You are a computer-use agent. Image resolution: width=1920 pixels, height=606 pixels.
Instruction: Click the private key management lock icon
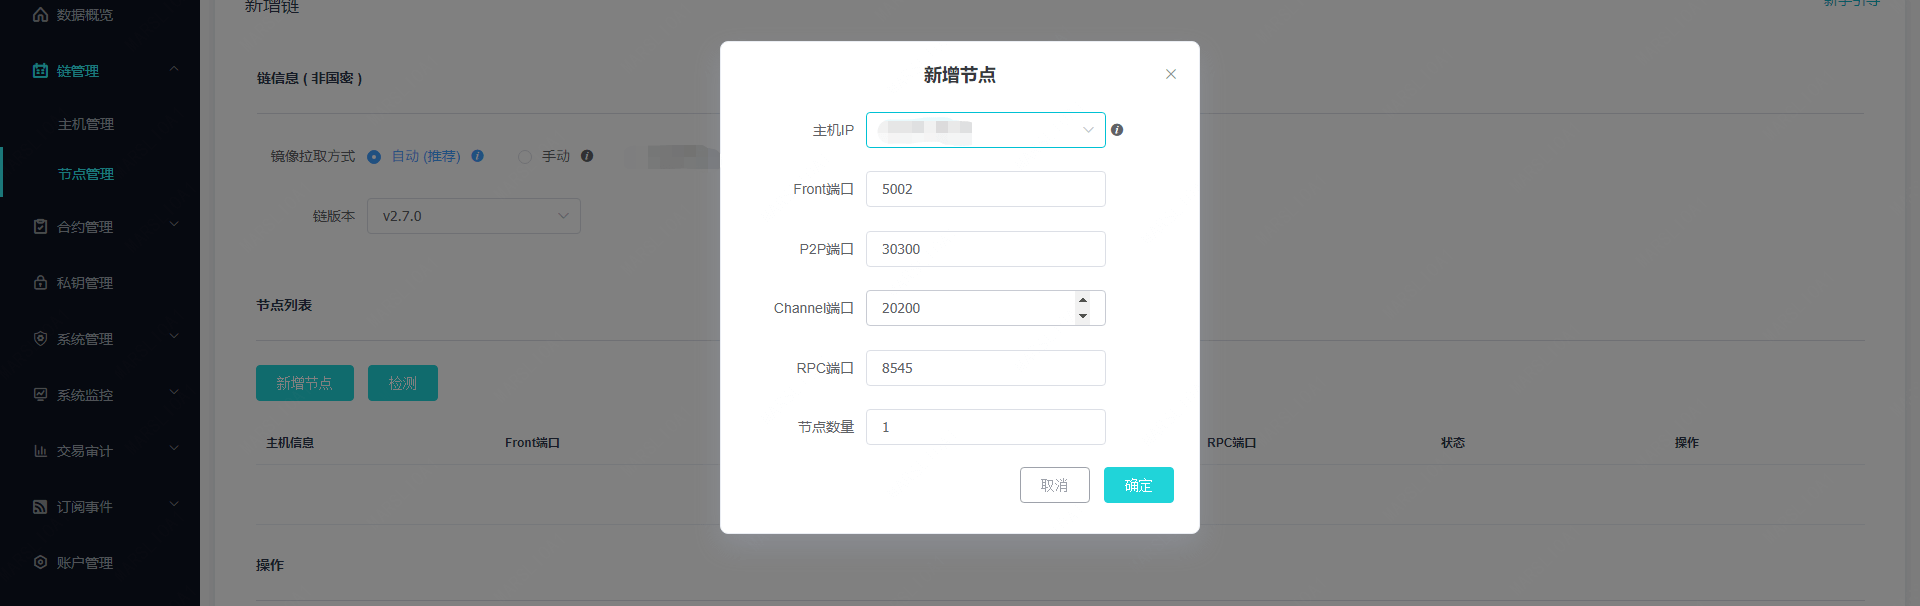coord(40,283)
